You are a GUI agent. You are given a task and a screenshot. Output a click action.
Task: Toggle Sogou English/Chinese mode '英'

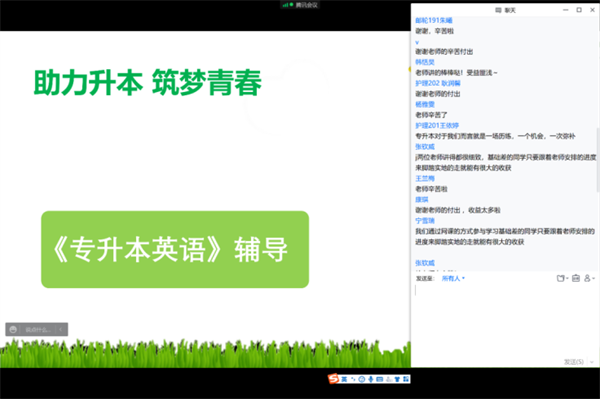tap(344, 379)
